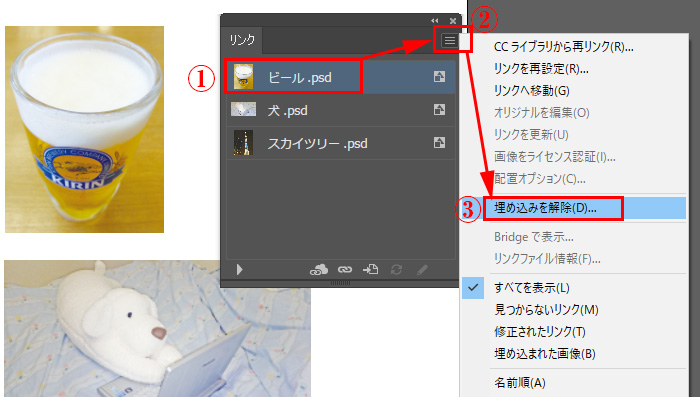Select the beer glass image on canvas
This screenshot has width=700, height=397.
[x=84, y=129]
